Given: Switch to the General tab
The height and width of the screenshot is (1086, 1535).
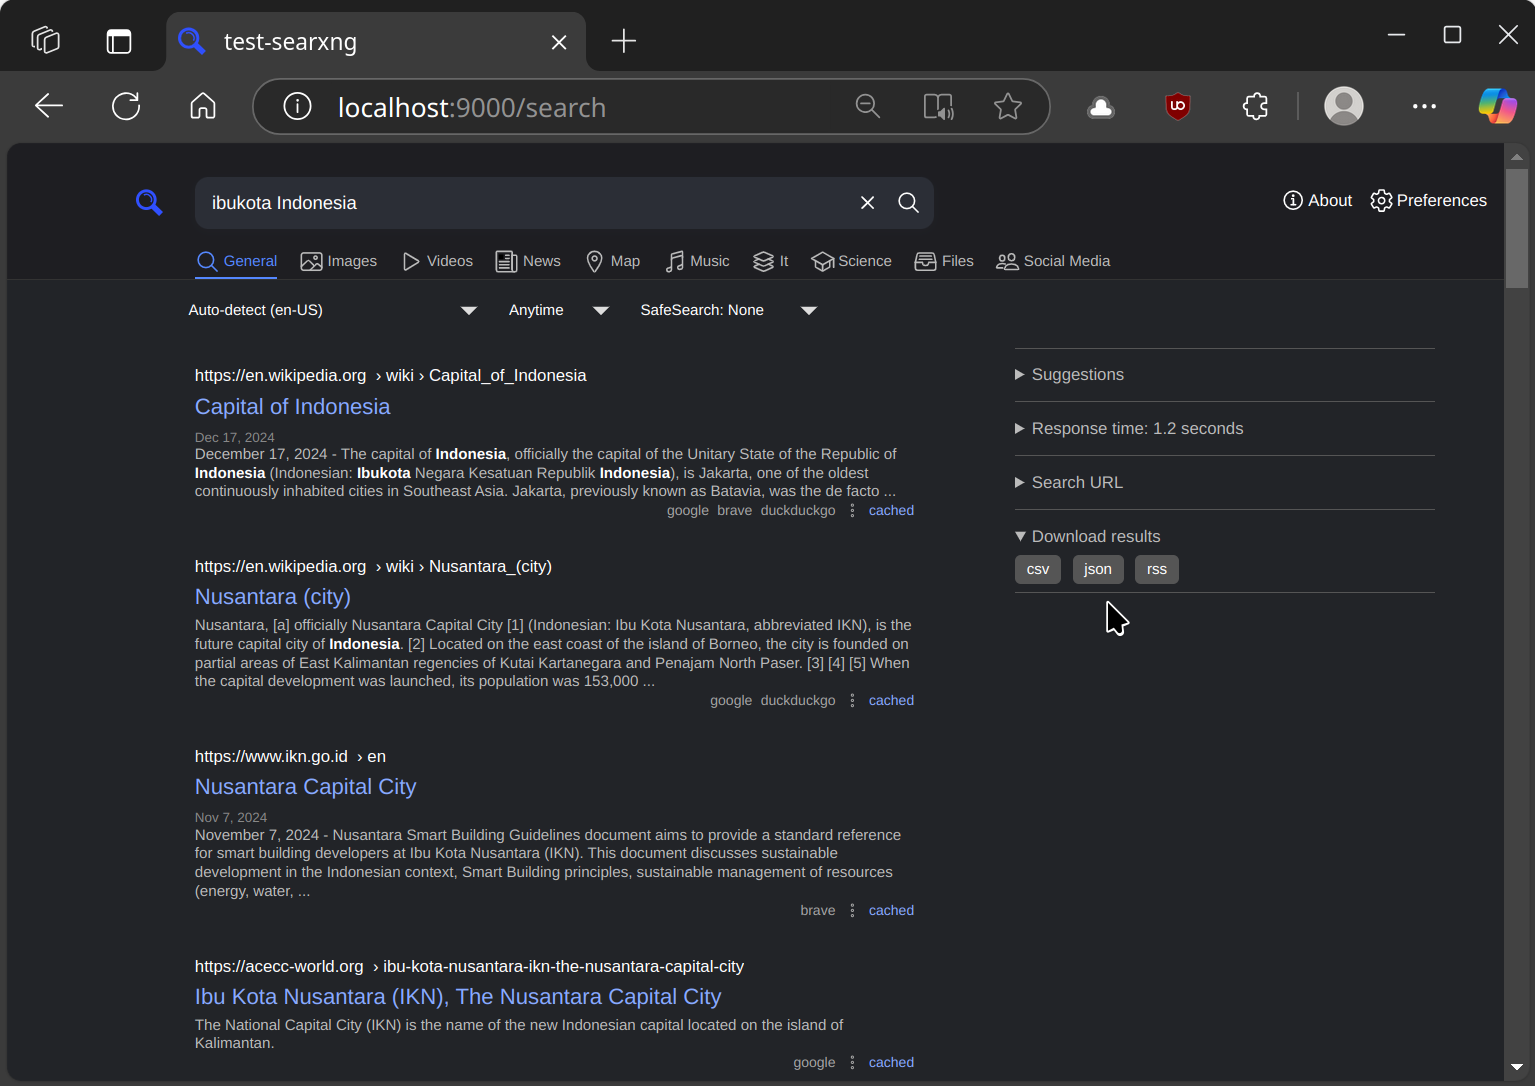Looking at the screenshot, I should (x=237, y=262).
